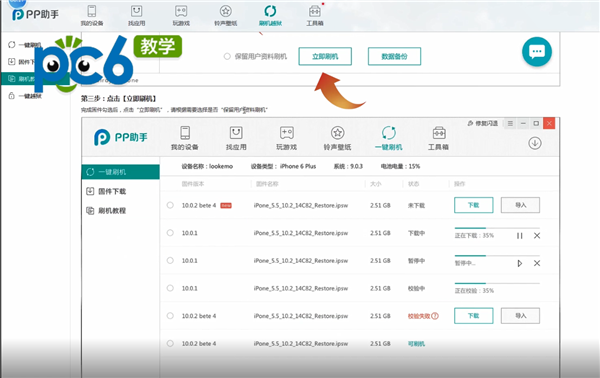Click 铃声壁纸 star icon in tutorial screenshot
Screen dimensions: 600x378
point(338,133)
